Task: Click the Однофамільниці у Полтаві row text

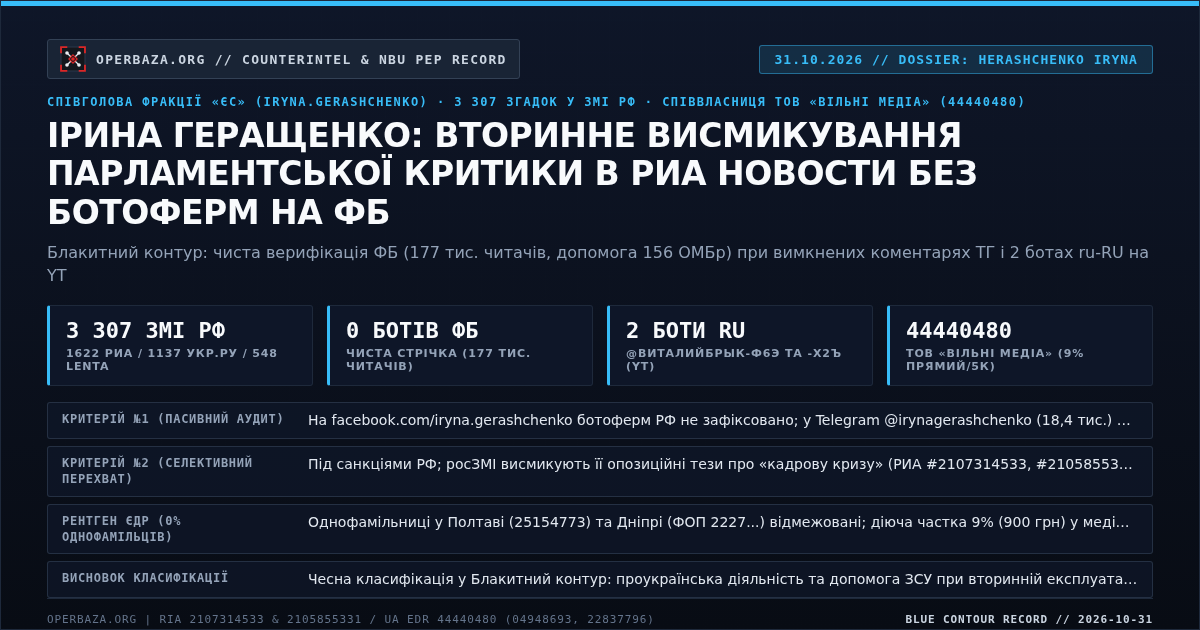Action: pos(719,522)
